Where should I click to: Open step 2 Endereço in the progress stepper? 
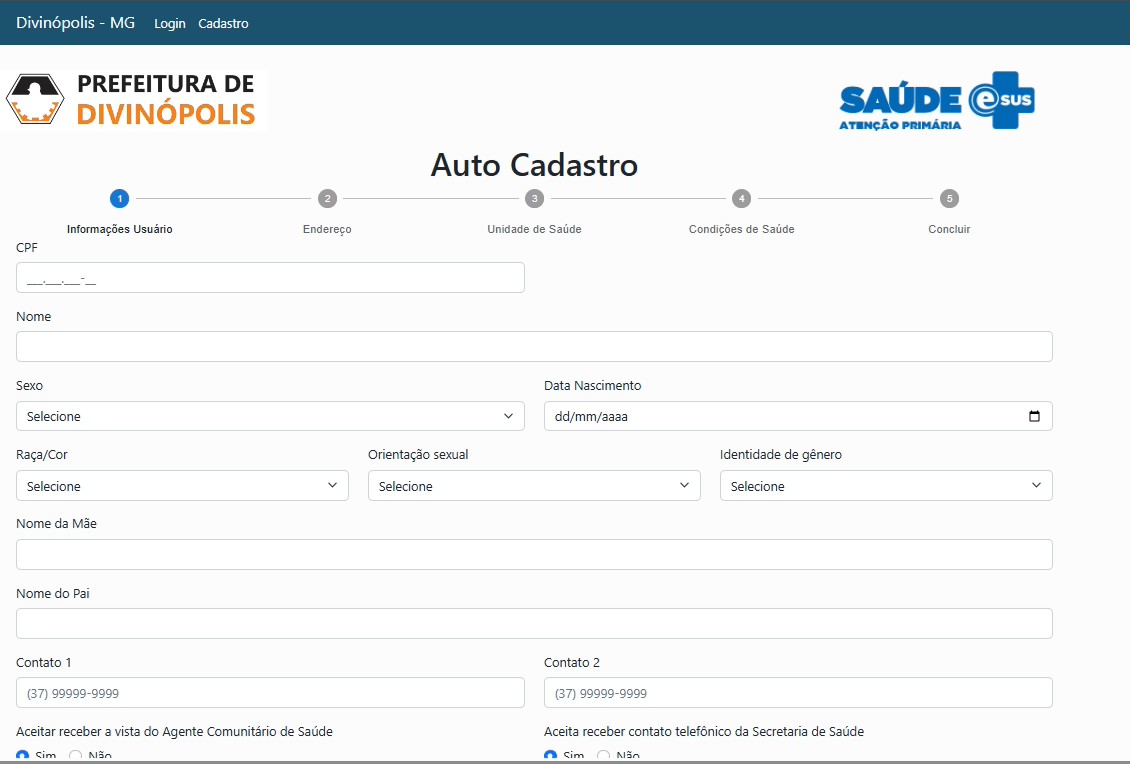[327, 198]
